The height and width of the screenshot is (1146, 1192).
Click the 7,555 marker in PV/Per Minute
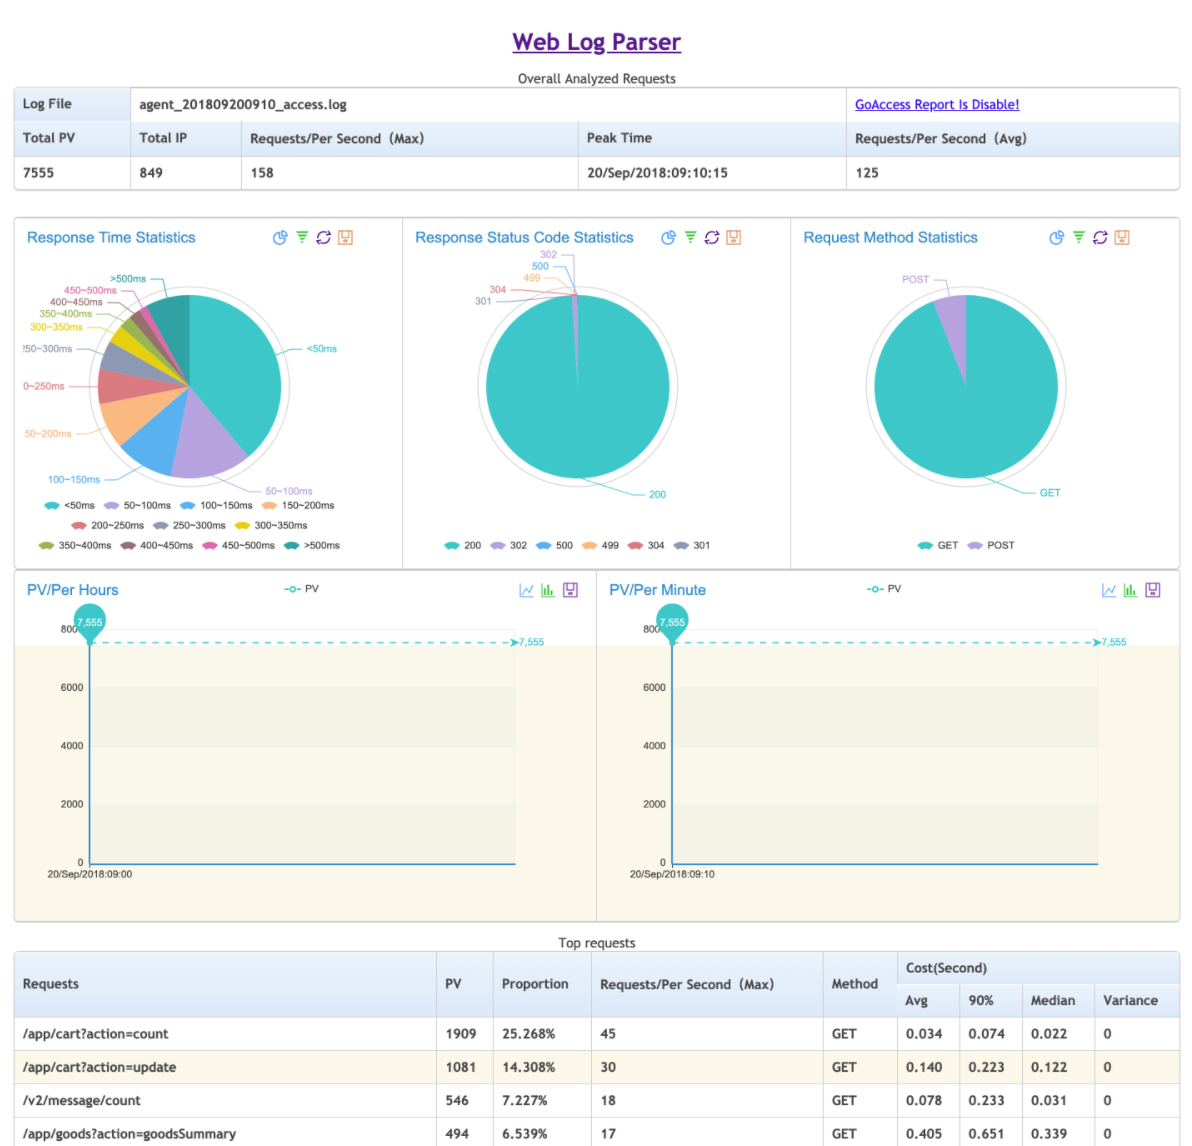point(672,621)
